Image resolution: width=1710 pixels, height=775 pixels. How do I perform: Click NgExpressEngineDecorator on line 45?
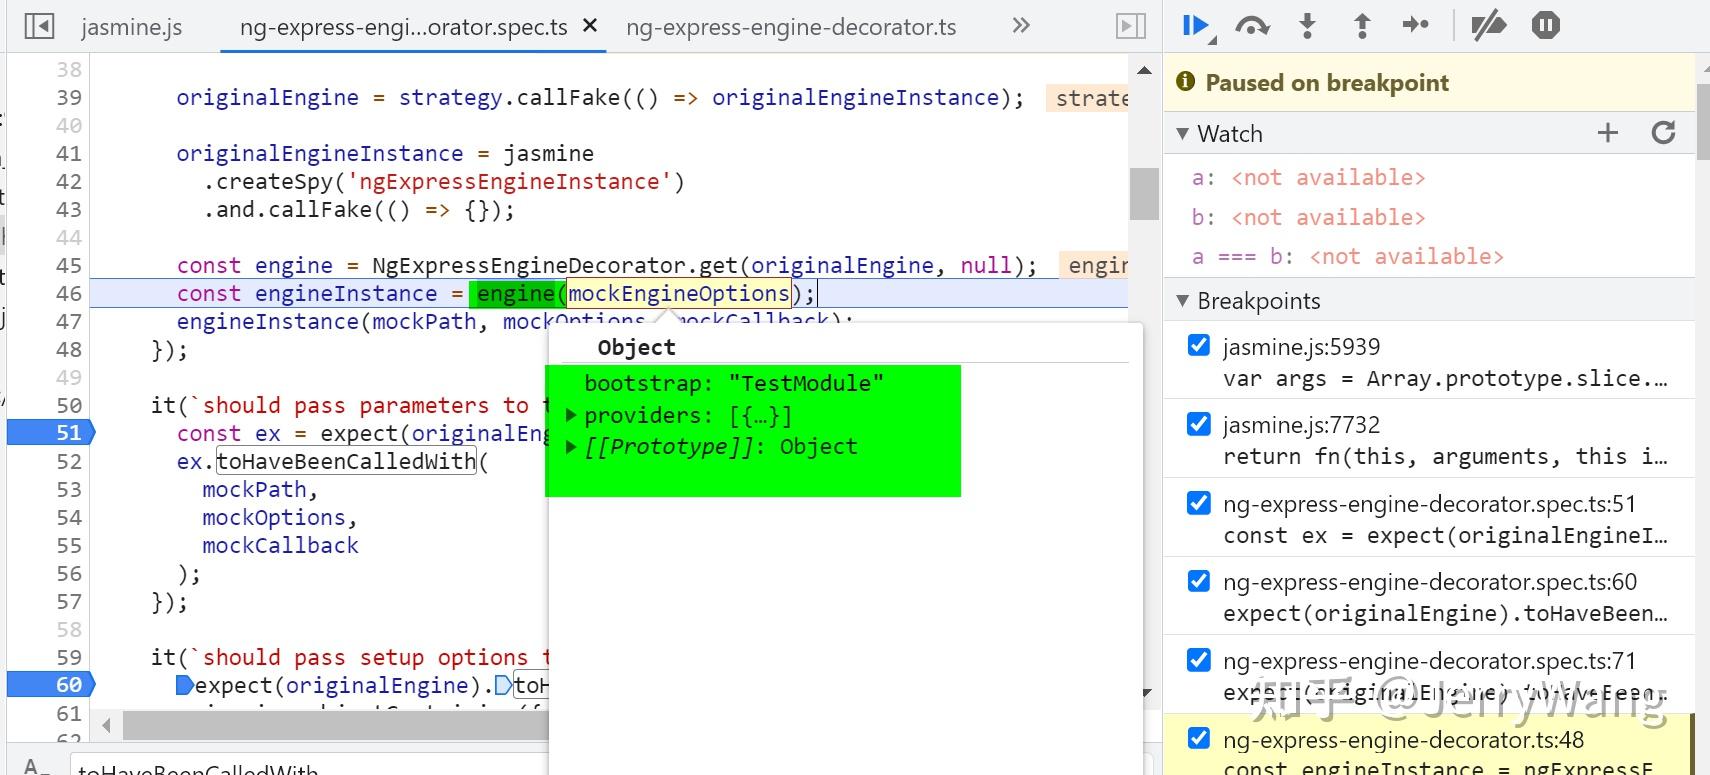[x=529, y=265]
